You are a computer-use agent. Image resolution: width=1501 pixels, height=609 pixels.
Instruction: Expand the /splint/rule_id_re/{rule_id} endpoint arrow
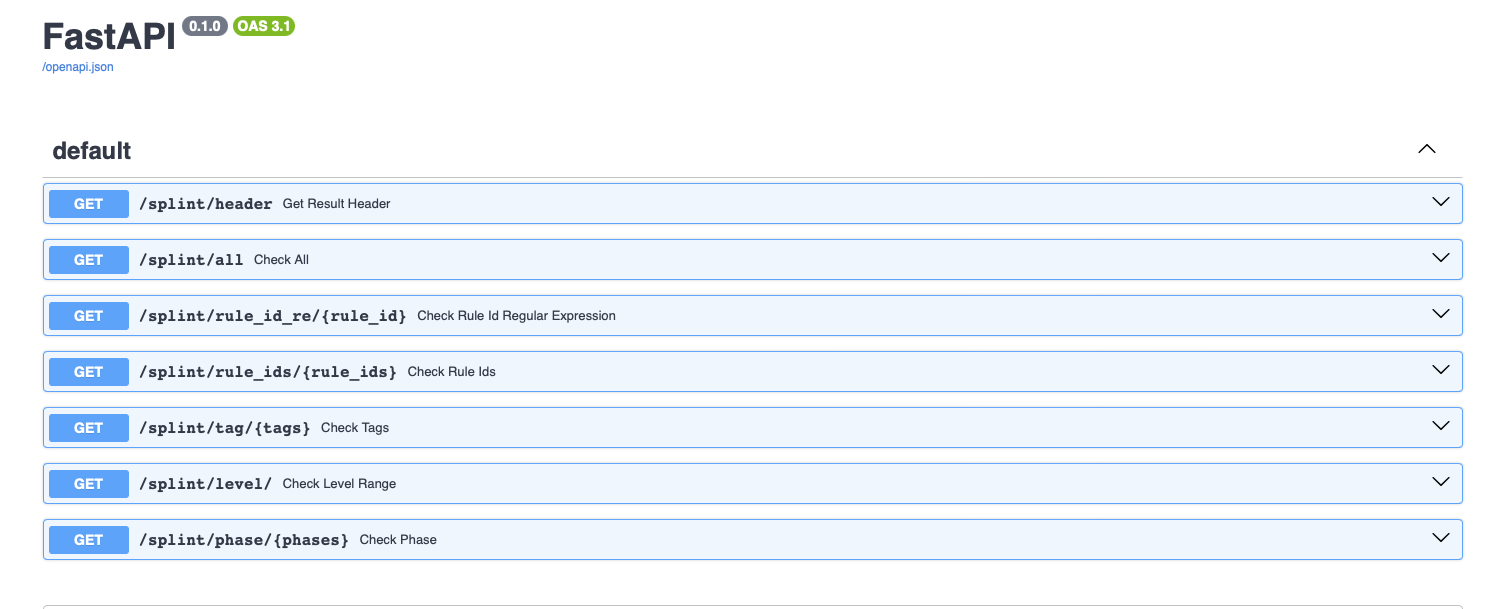[x=1441, y=313]
